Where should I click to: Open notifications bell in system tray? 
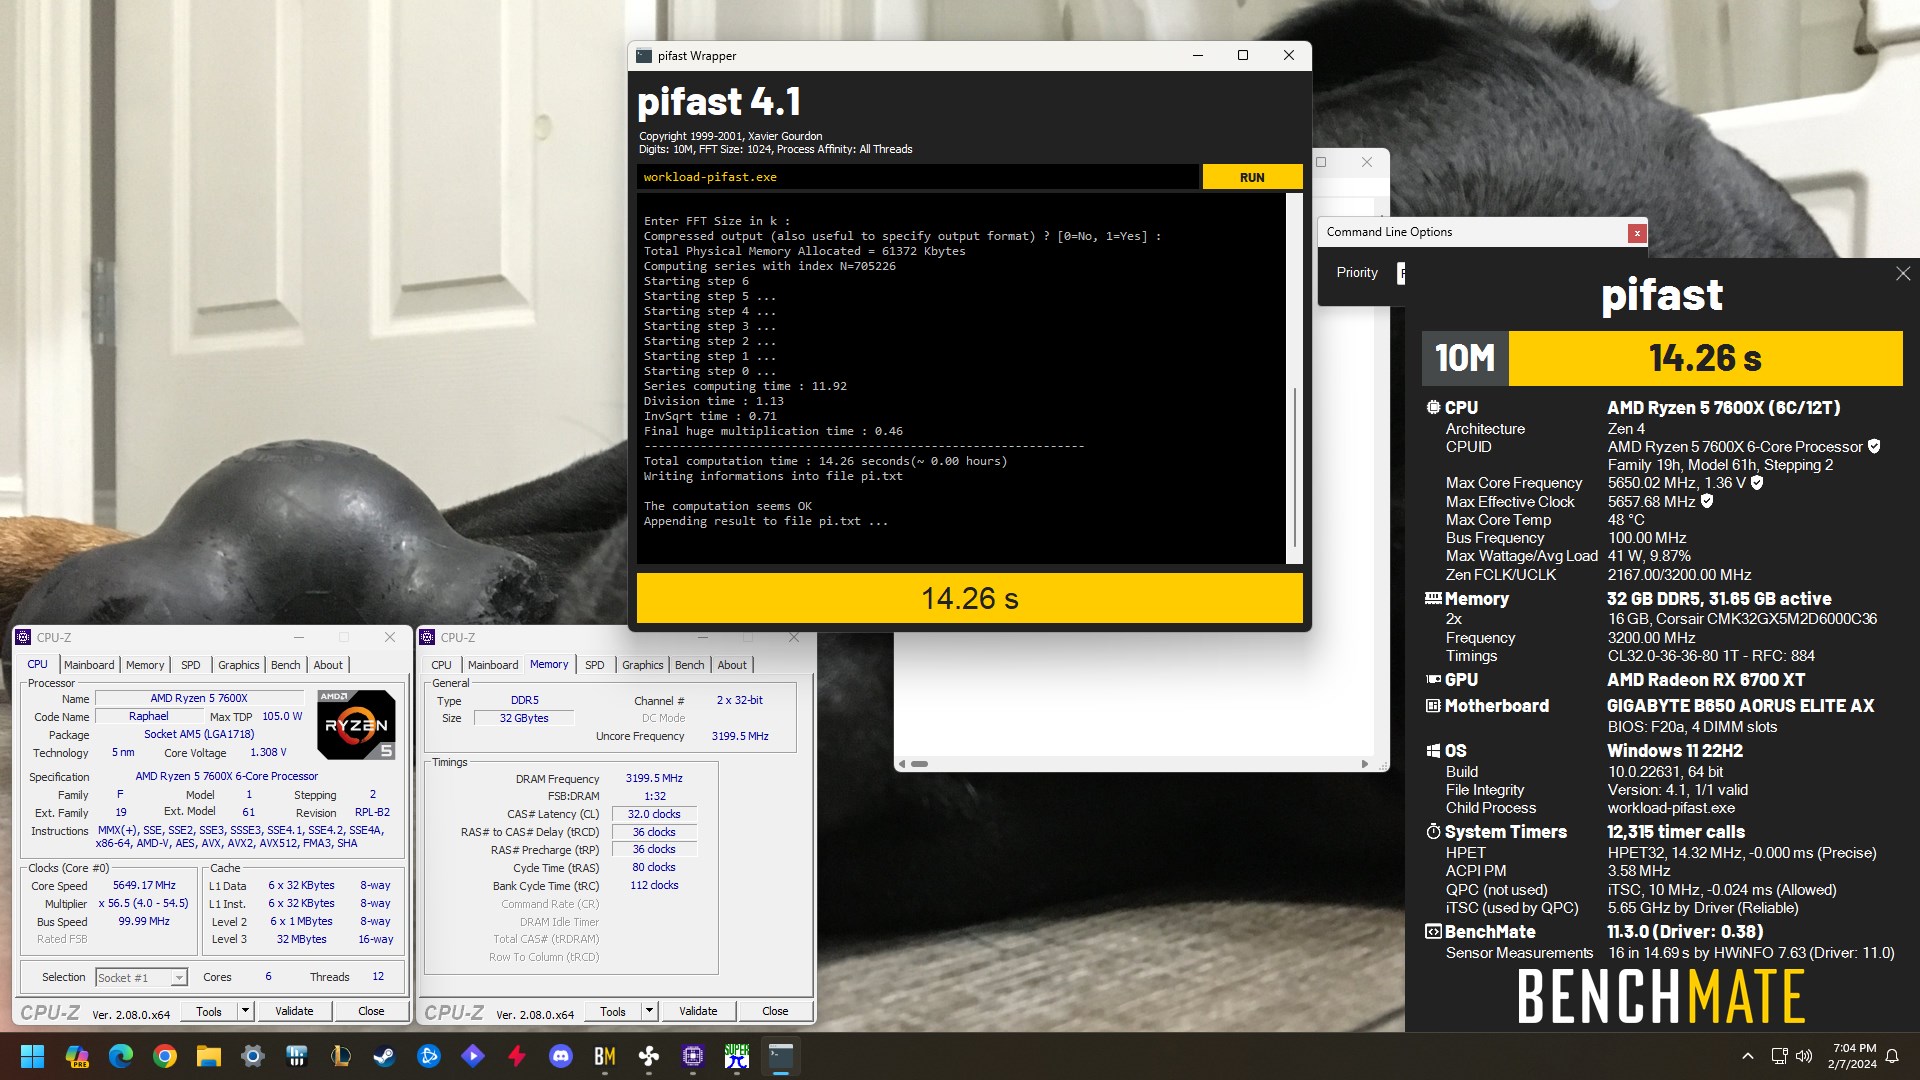tap(1892, 1056)
